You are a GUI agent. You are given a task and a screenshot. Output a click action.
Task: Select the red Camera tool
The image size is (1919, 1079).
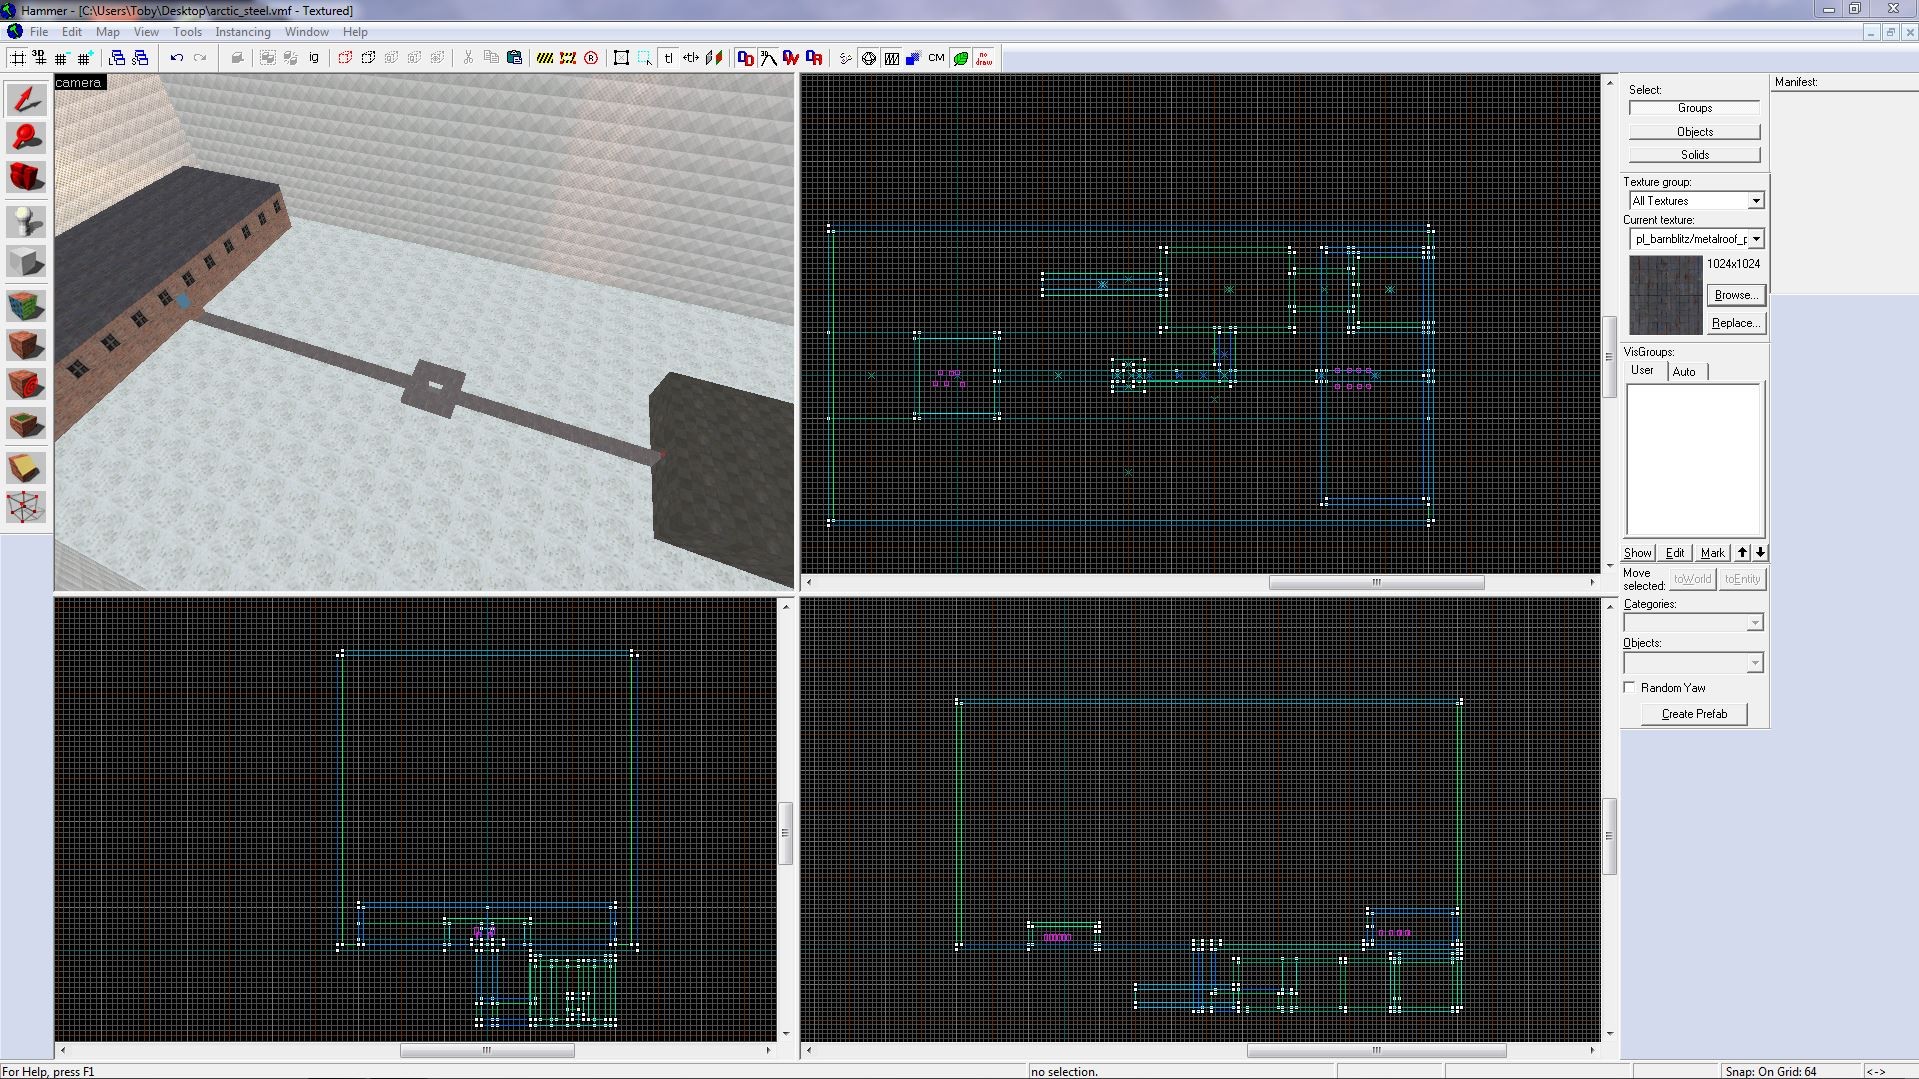[26, 177]
